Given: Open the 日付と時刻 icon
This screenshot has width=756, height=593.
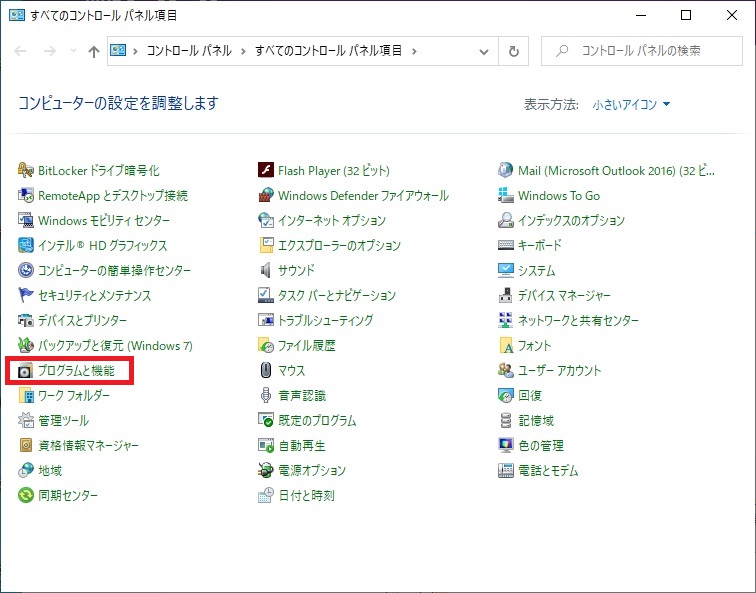Looking at the screenshot, I should 266,495.
